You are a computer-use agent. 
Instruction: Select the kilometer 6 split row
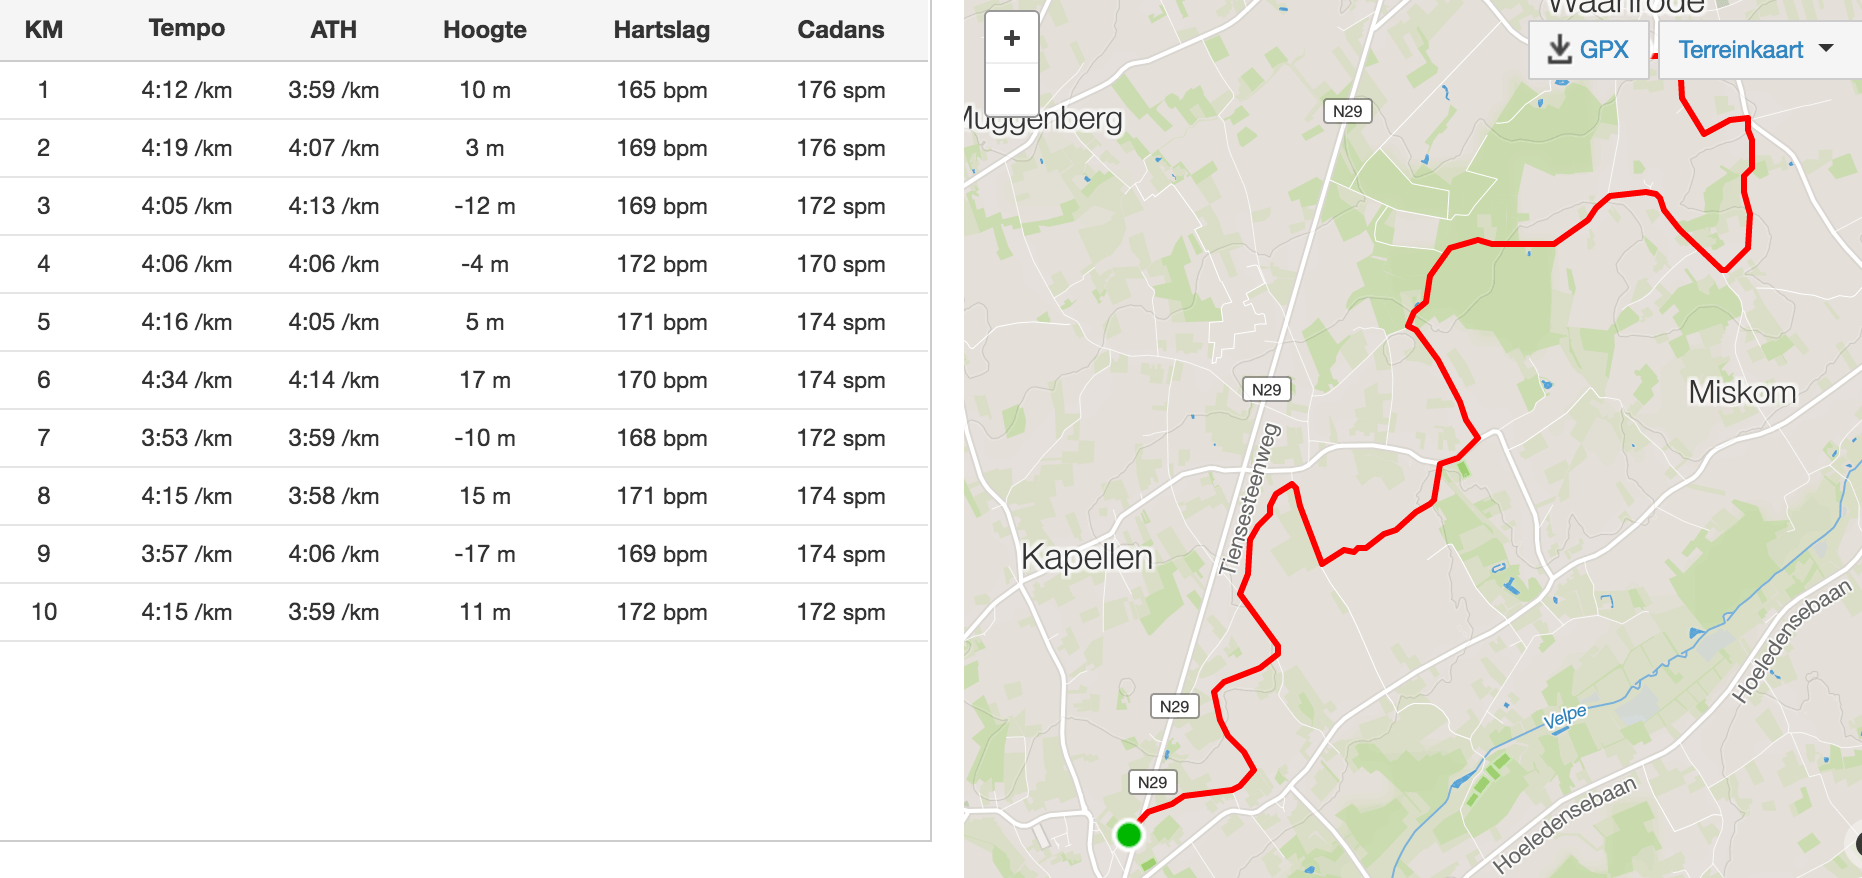[x=464, y=380]
